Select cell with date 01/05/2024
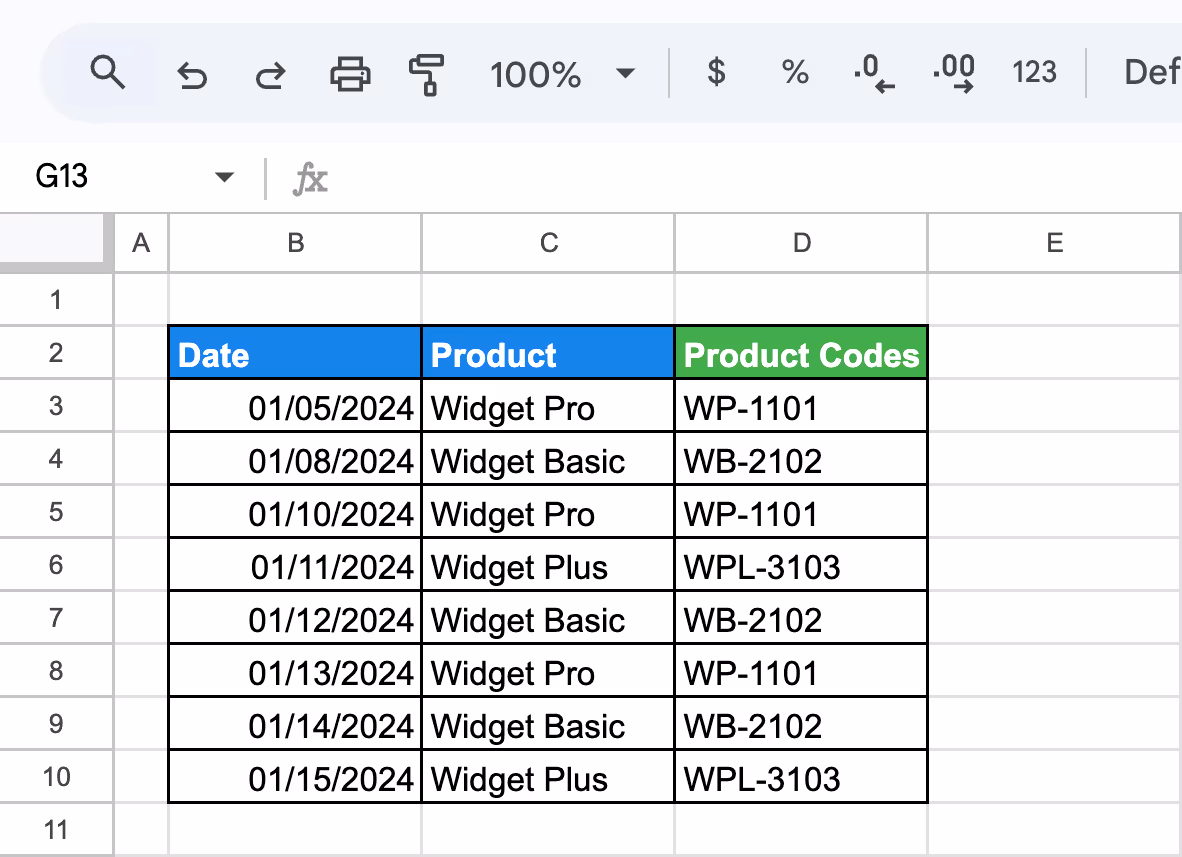This screenshot has width=1182, height=857. (x=295, y=406)
